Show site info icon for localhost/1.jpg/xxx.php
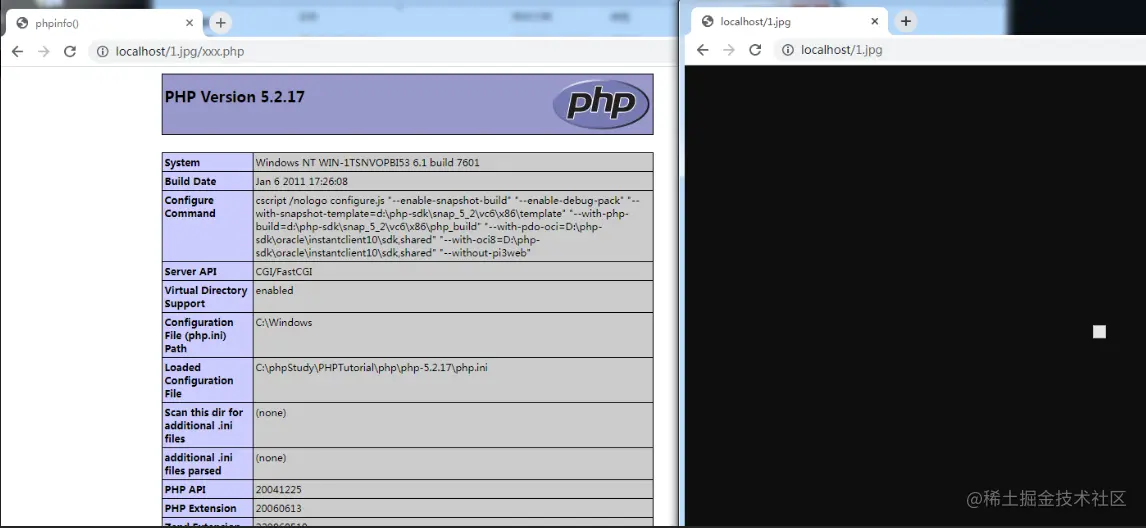Screen dimensions: 1146x528 point(103,51)
